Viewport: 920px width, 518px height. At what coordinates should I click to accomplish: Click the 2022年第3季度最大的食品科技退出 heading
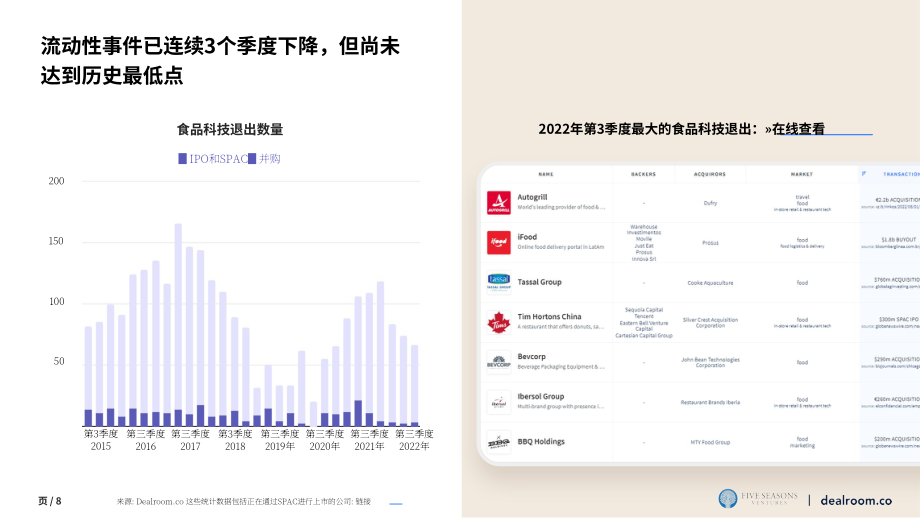pos(648,129)
